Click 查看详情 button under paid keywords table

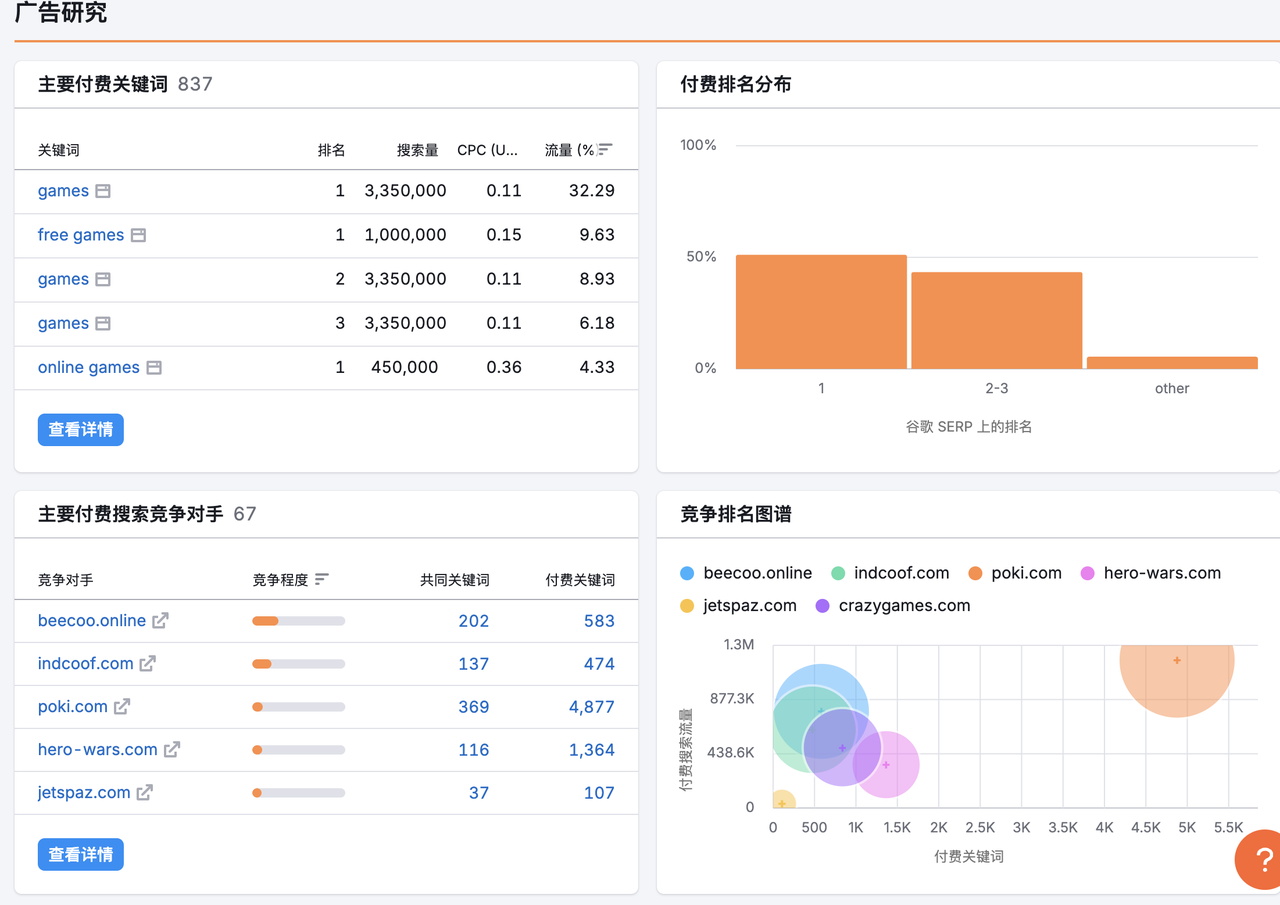tap(81, 430)
